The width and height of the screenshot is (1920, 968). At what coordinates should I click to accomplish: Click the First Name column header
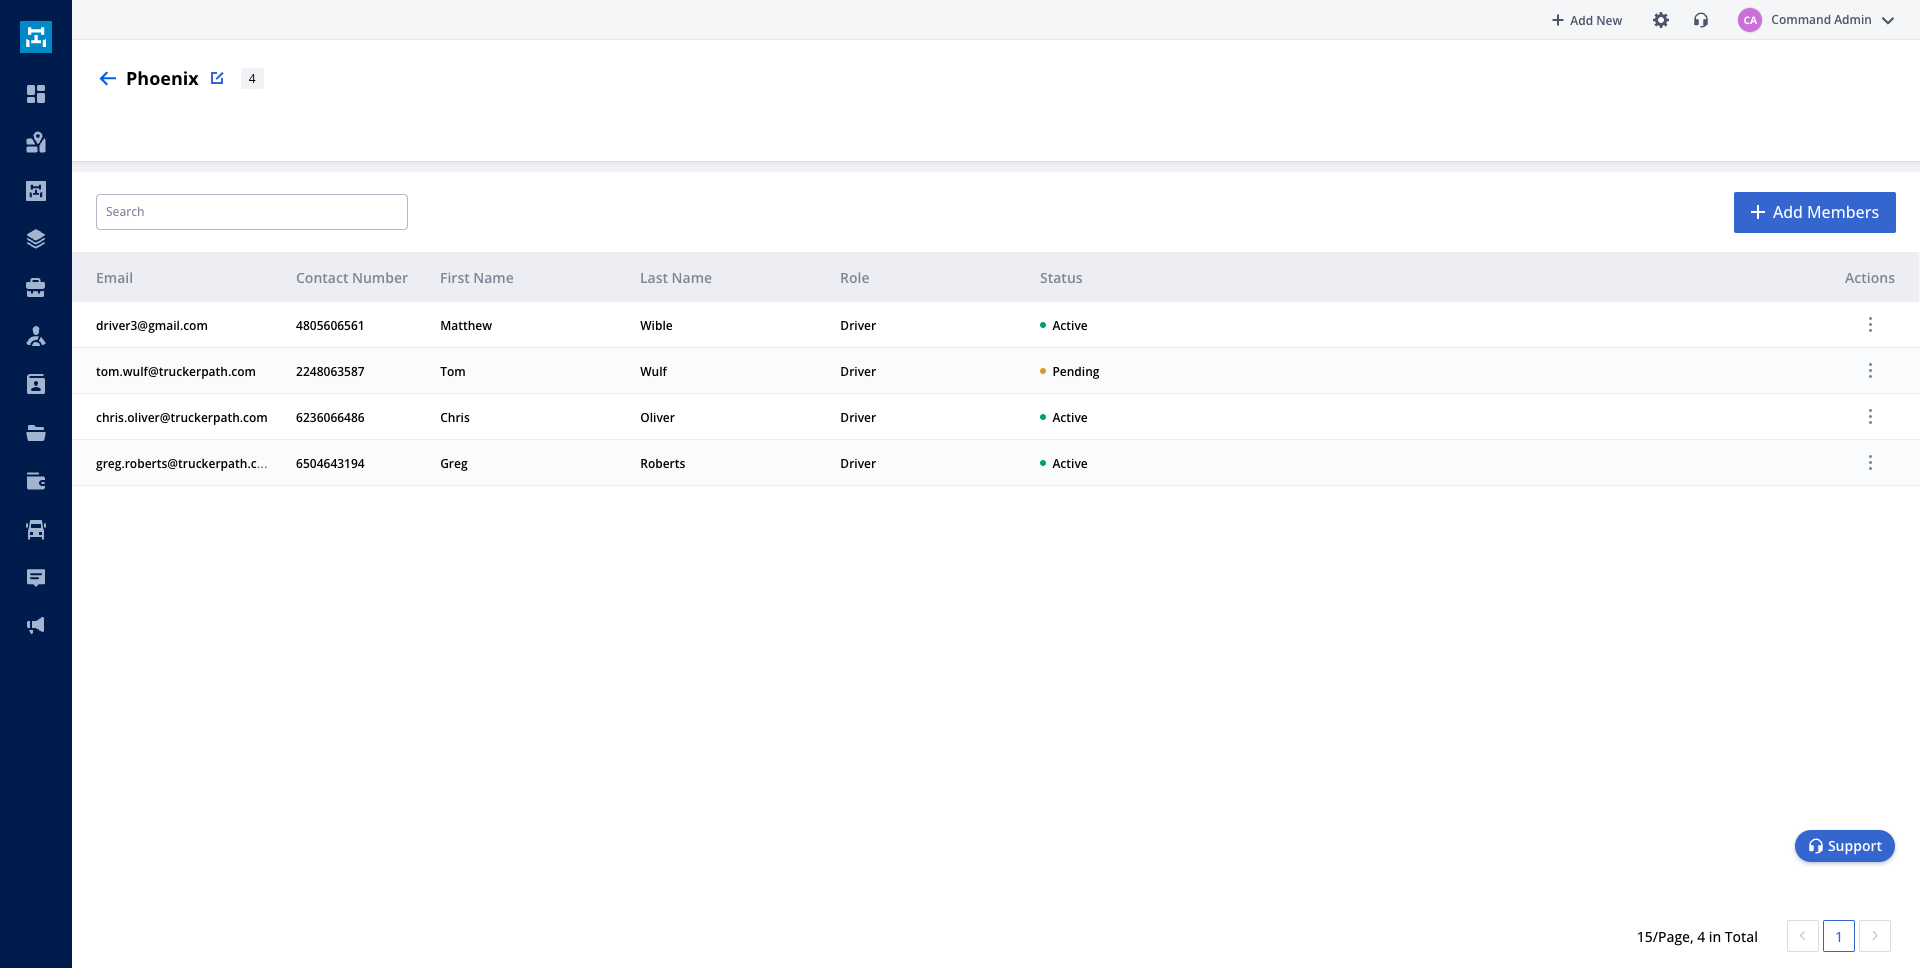click(477, 278)
